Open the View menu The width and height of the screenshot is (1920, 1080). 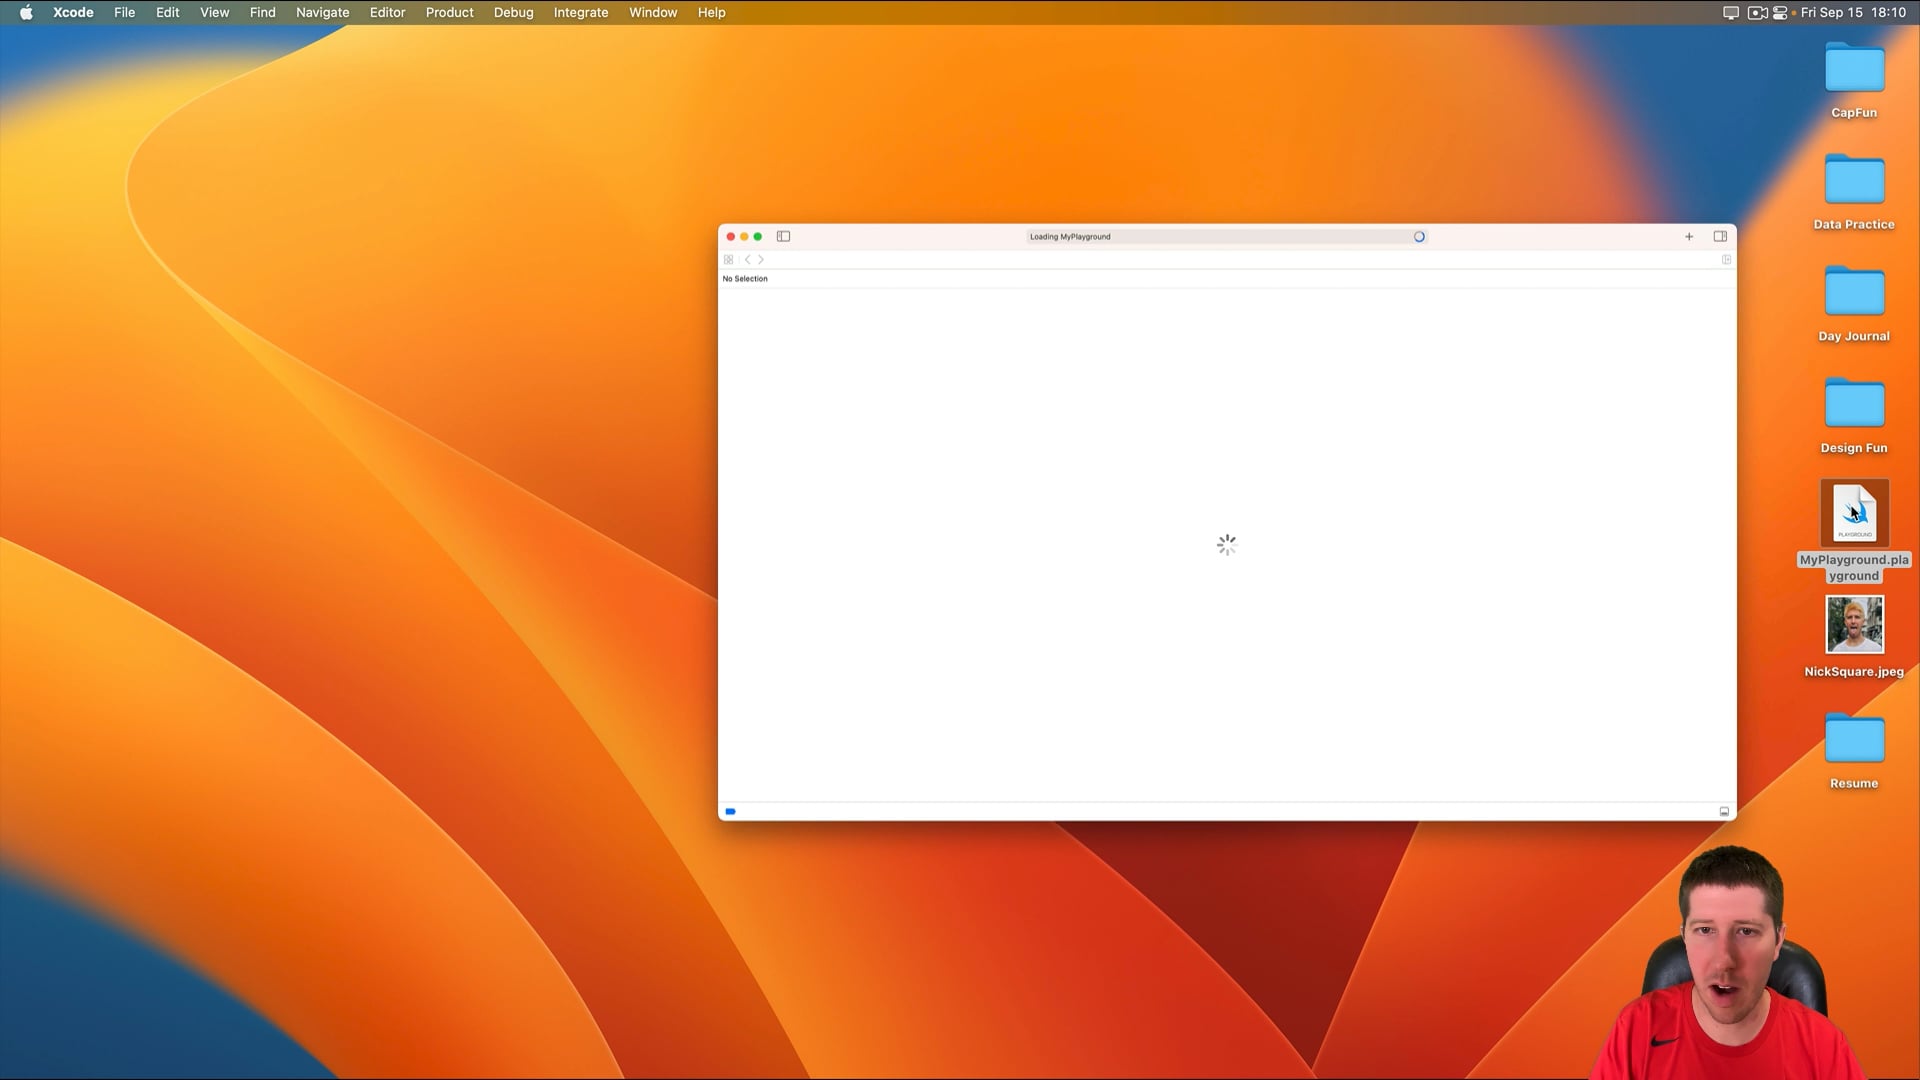pos(214,13)
